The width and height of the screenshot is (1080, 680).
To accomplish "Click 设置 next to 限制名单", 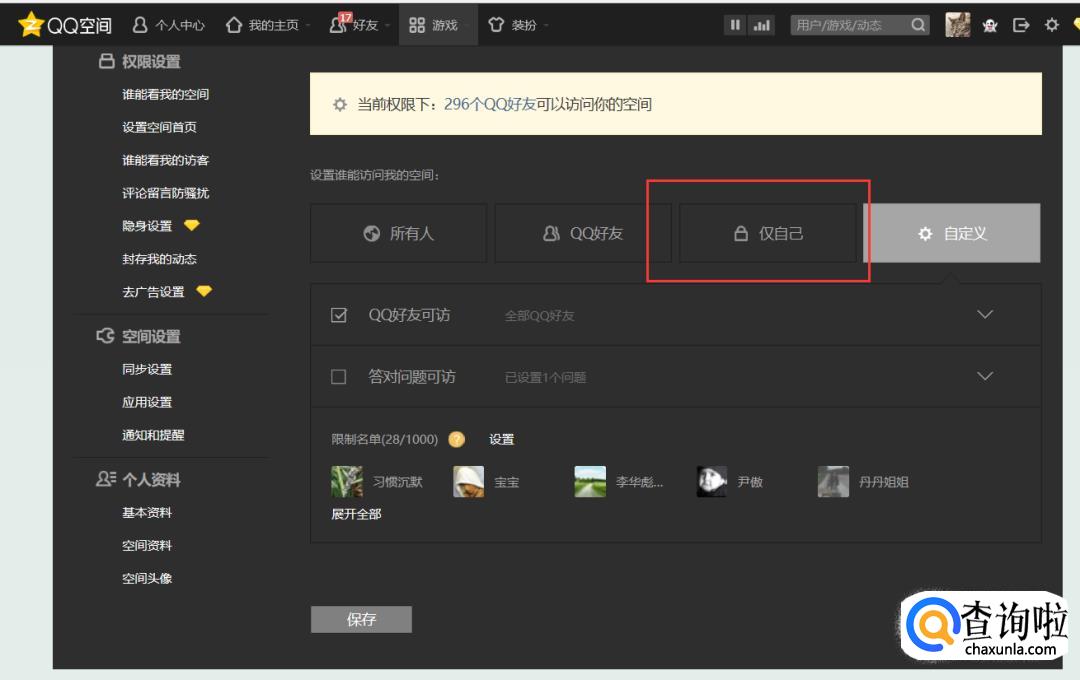I will (501, 440).
